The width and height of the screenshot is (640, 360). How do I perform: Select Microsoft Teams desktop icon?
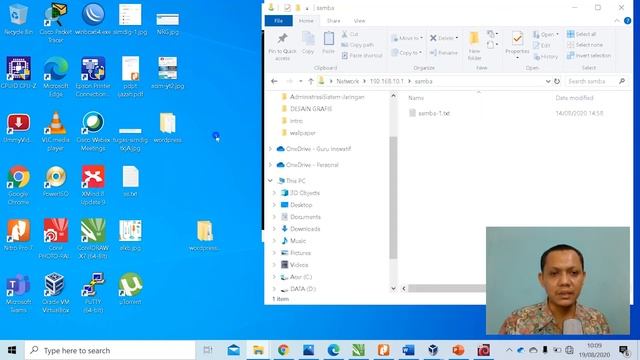coord(18,292)
